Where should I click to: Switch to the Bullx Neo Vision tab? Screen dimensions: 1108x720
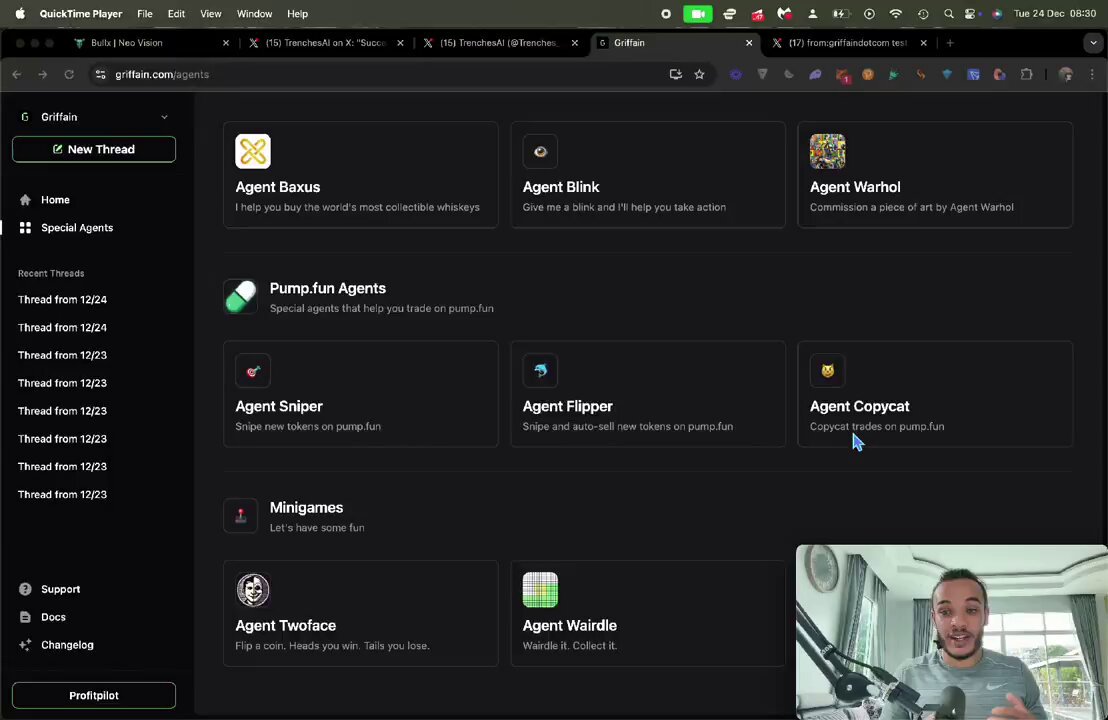pos(152,43)
